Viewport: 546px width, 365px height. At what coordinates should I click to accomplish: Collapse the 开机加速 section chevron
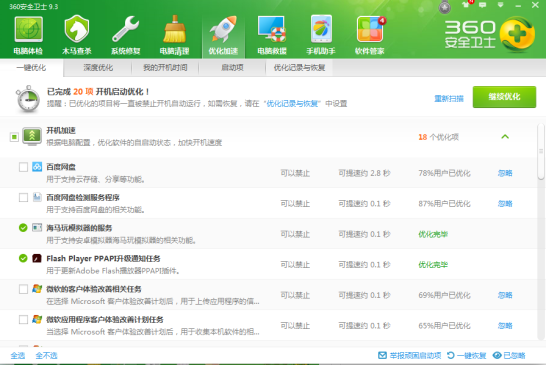pyautogui.click(x=505, y=137)
